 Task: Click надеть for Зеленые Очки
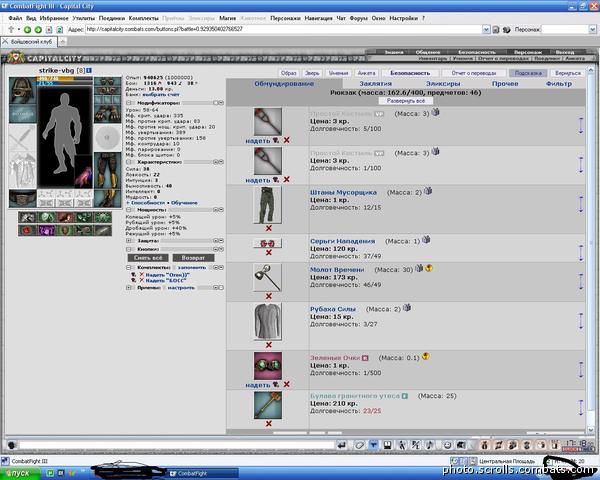(258, 385)
